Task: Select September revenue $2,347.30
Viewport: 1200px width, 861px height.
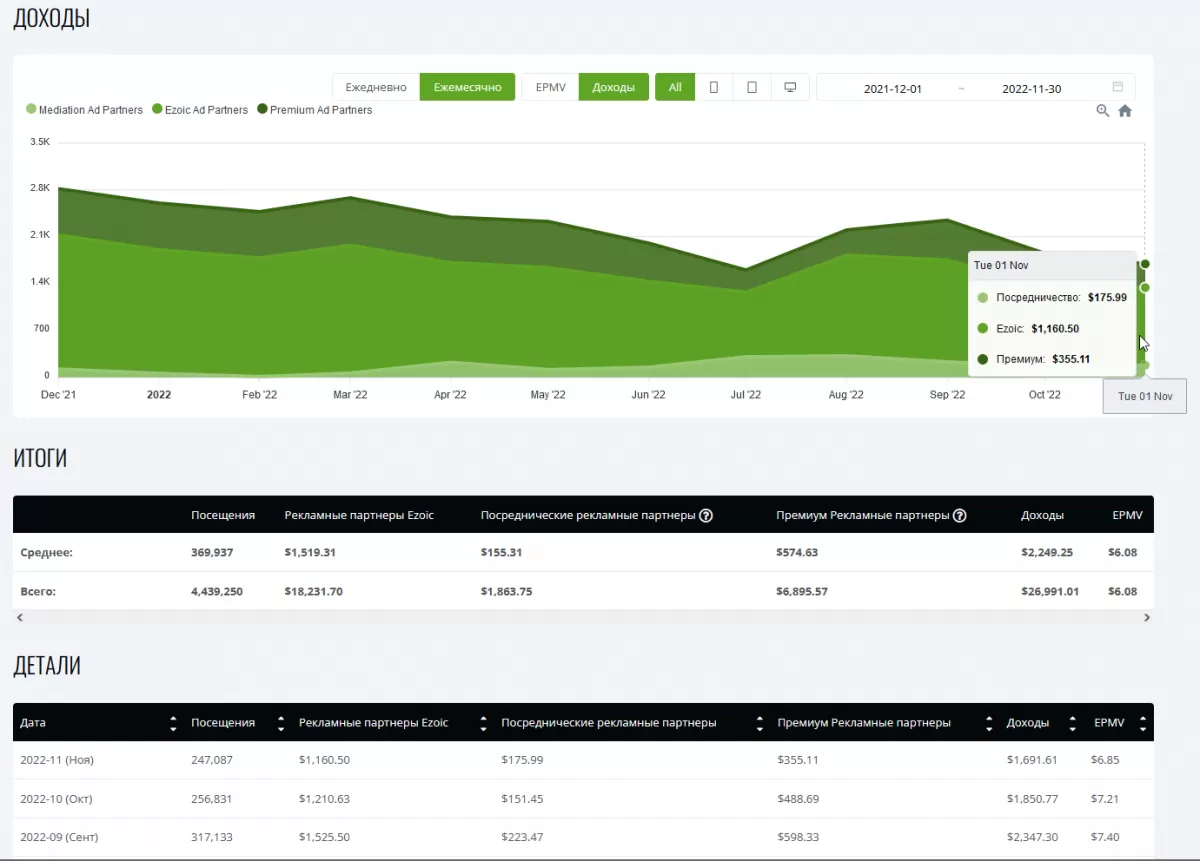Action: (1032, 837)
